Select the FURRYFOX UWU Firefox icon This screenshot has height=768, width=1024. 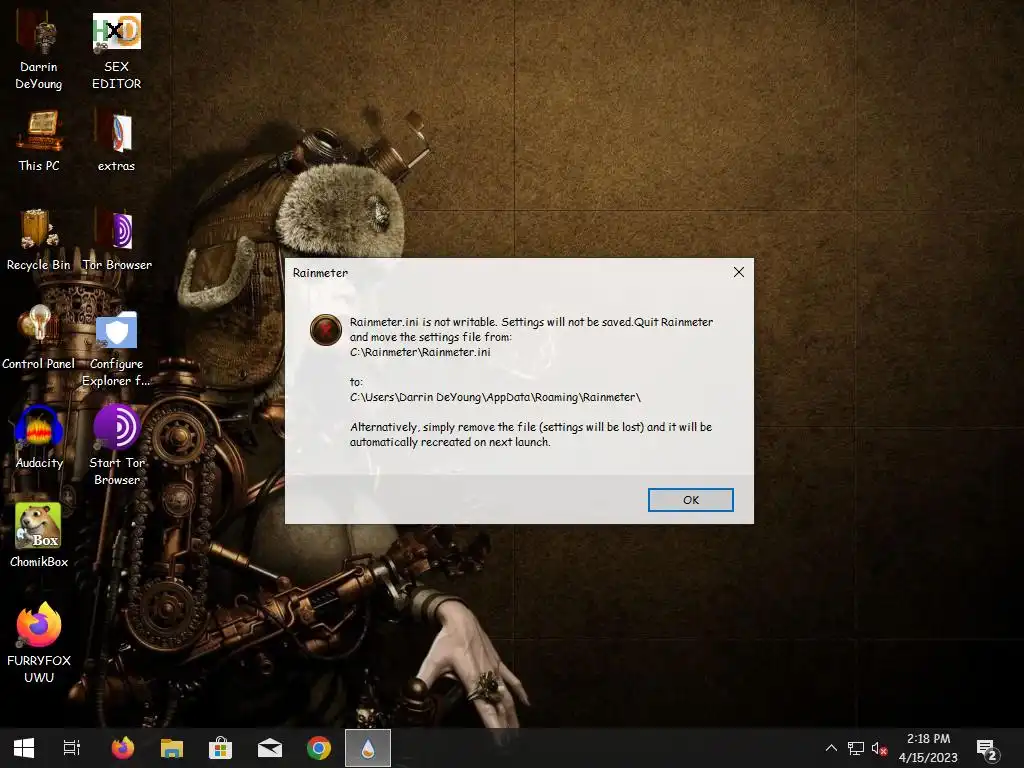point(39,643)
